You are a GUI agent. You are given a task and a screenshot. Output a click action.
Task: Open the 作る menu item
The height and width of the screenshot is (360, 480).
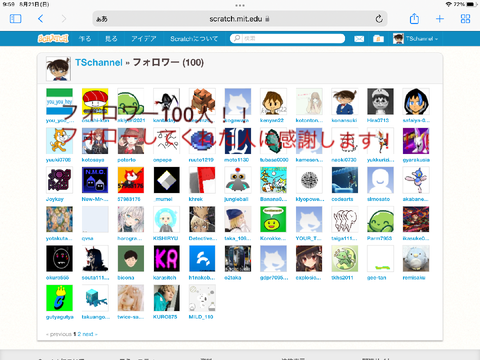(x=85, y=39)
